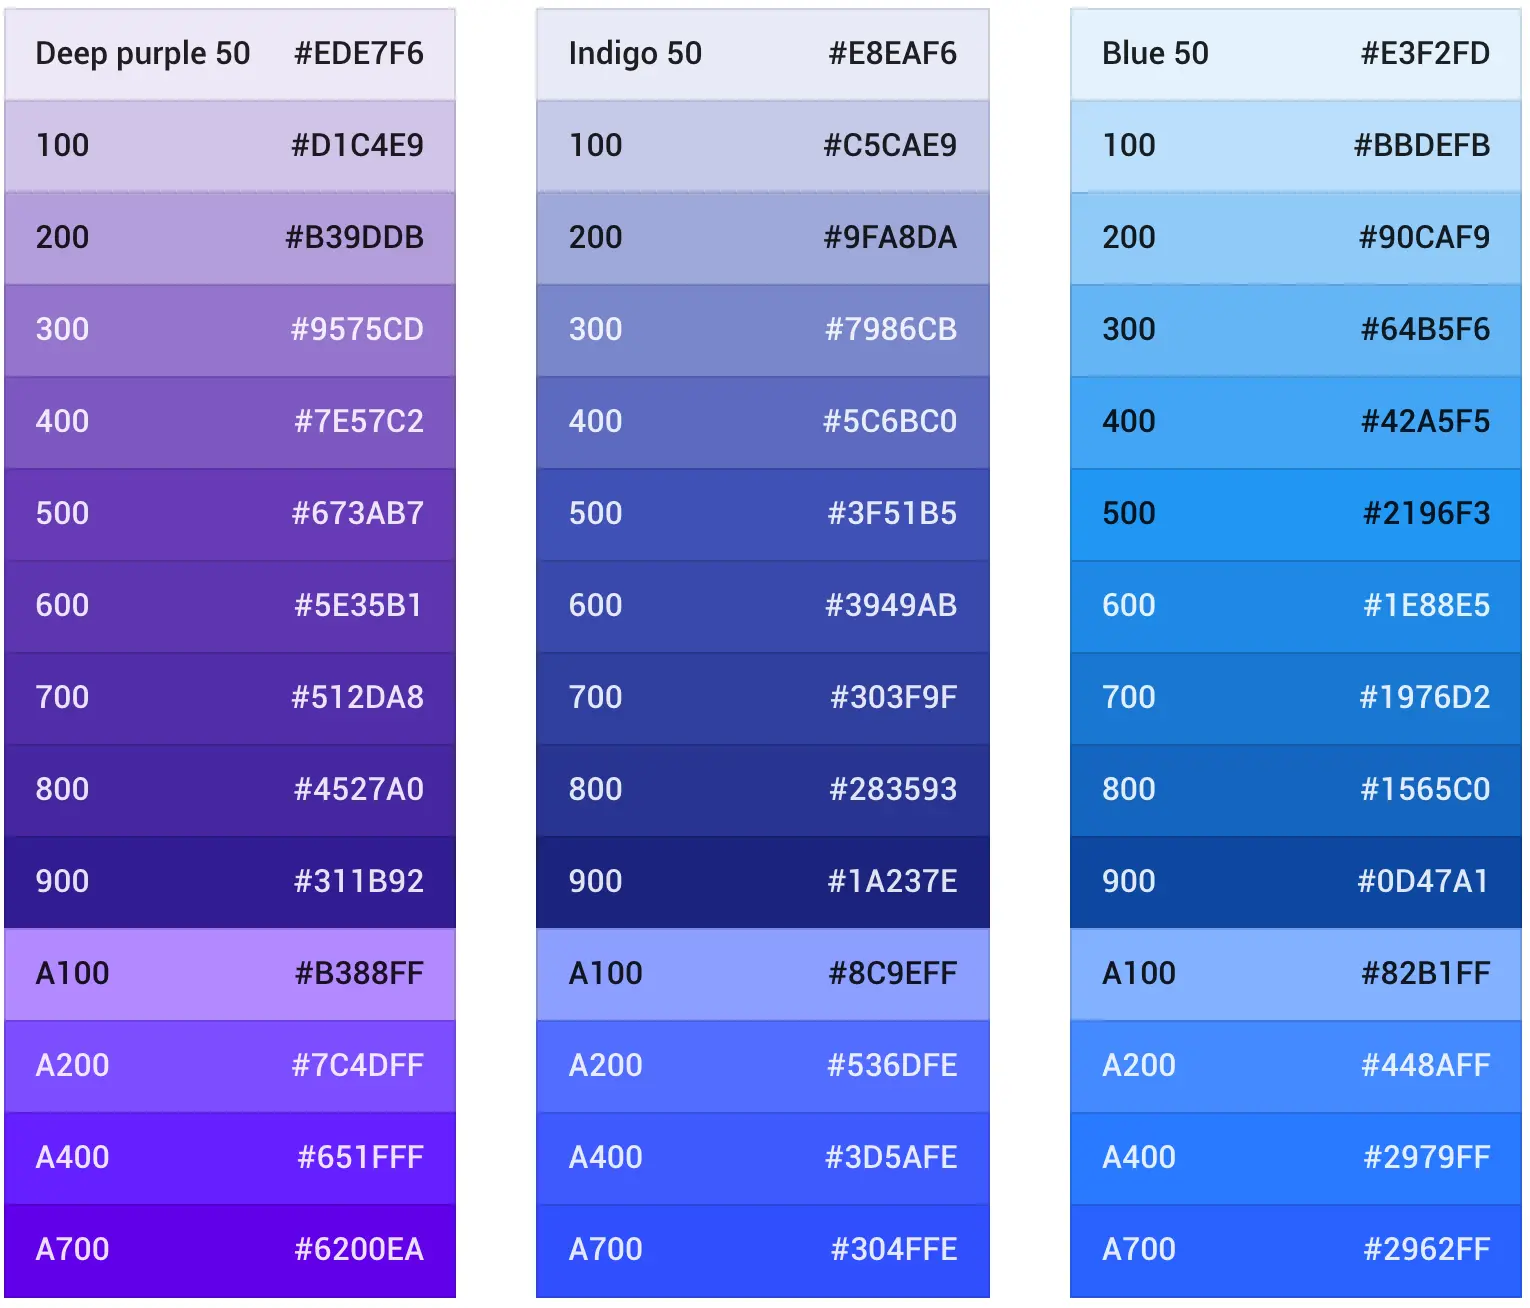Click the Indigo 300 swatch #7986CB
Image resolution: width=1530 pixels, height=1308 pixels.
(x=763, y=330)
